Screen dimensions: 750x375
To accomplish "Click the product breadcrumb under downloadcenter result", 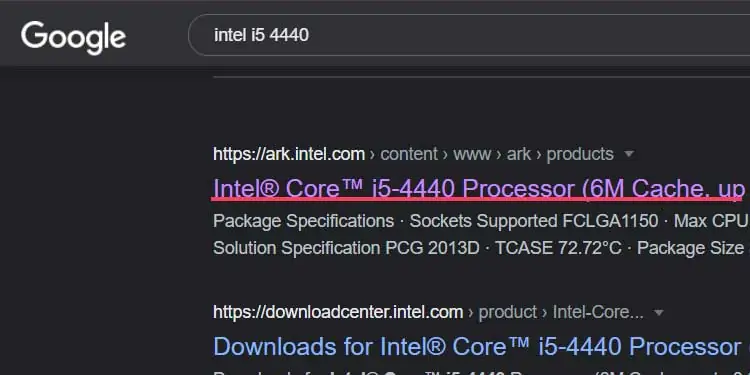I will pyautogui.click(x=507, y=313).
